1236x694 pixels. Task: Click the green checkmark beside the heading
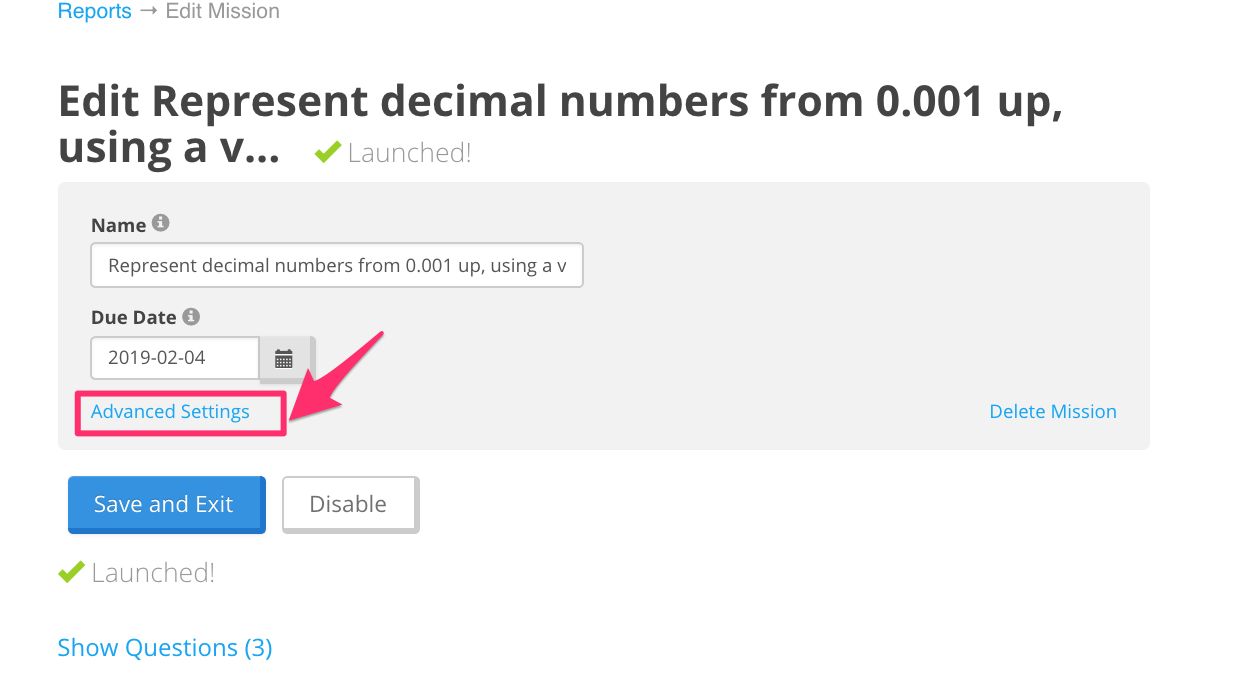pos(327,152)
